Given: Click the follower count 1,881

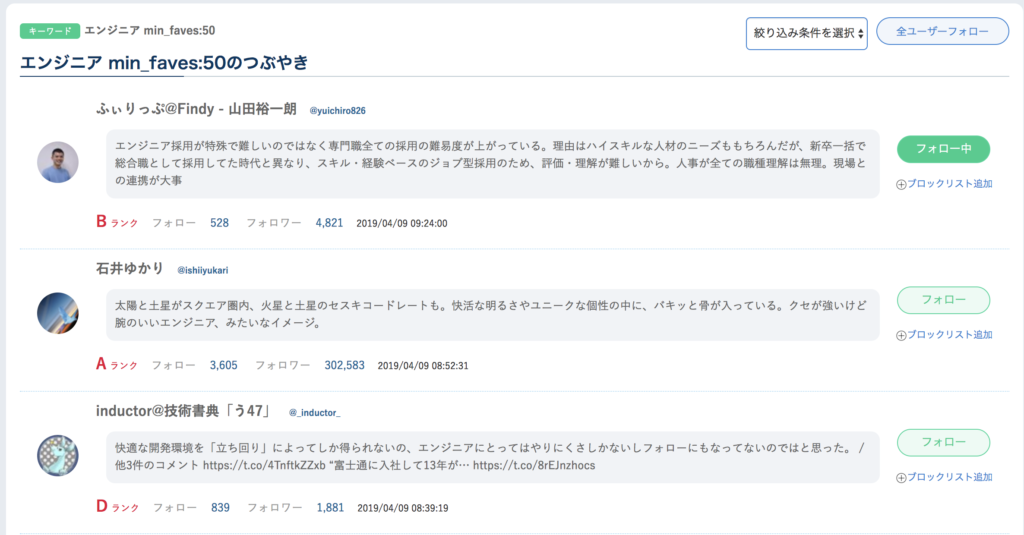Looking at the screenshot, I should point(330,507).
